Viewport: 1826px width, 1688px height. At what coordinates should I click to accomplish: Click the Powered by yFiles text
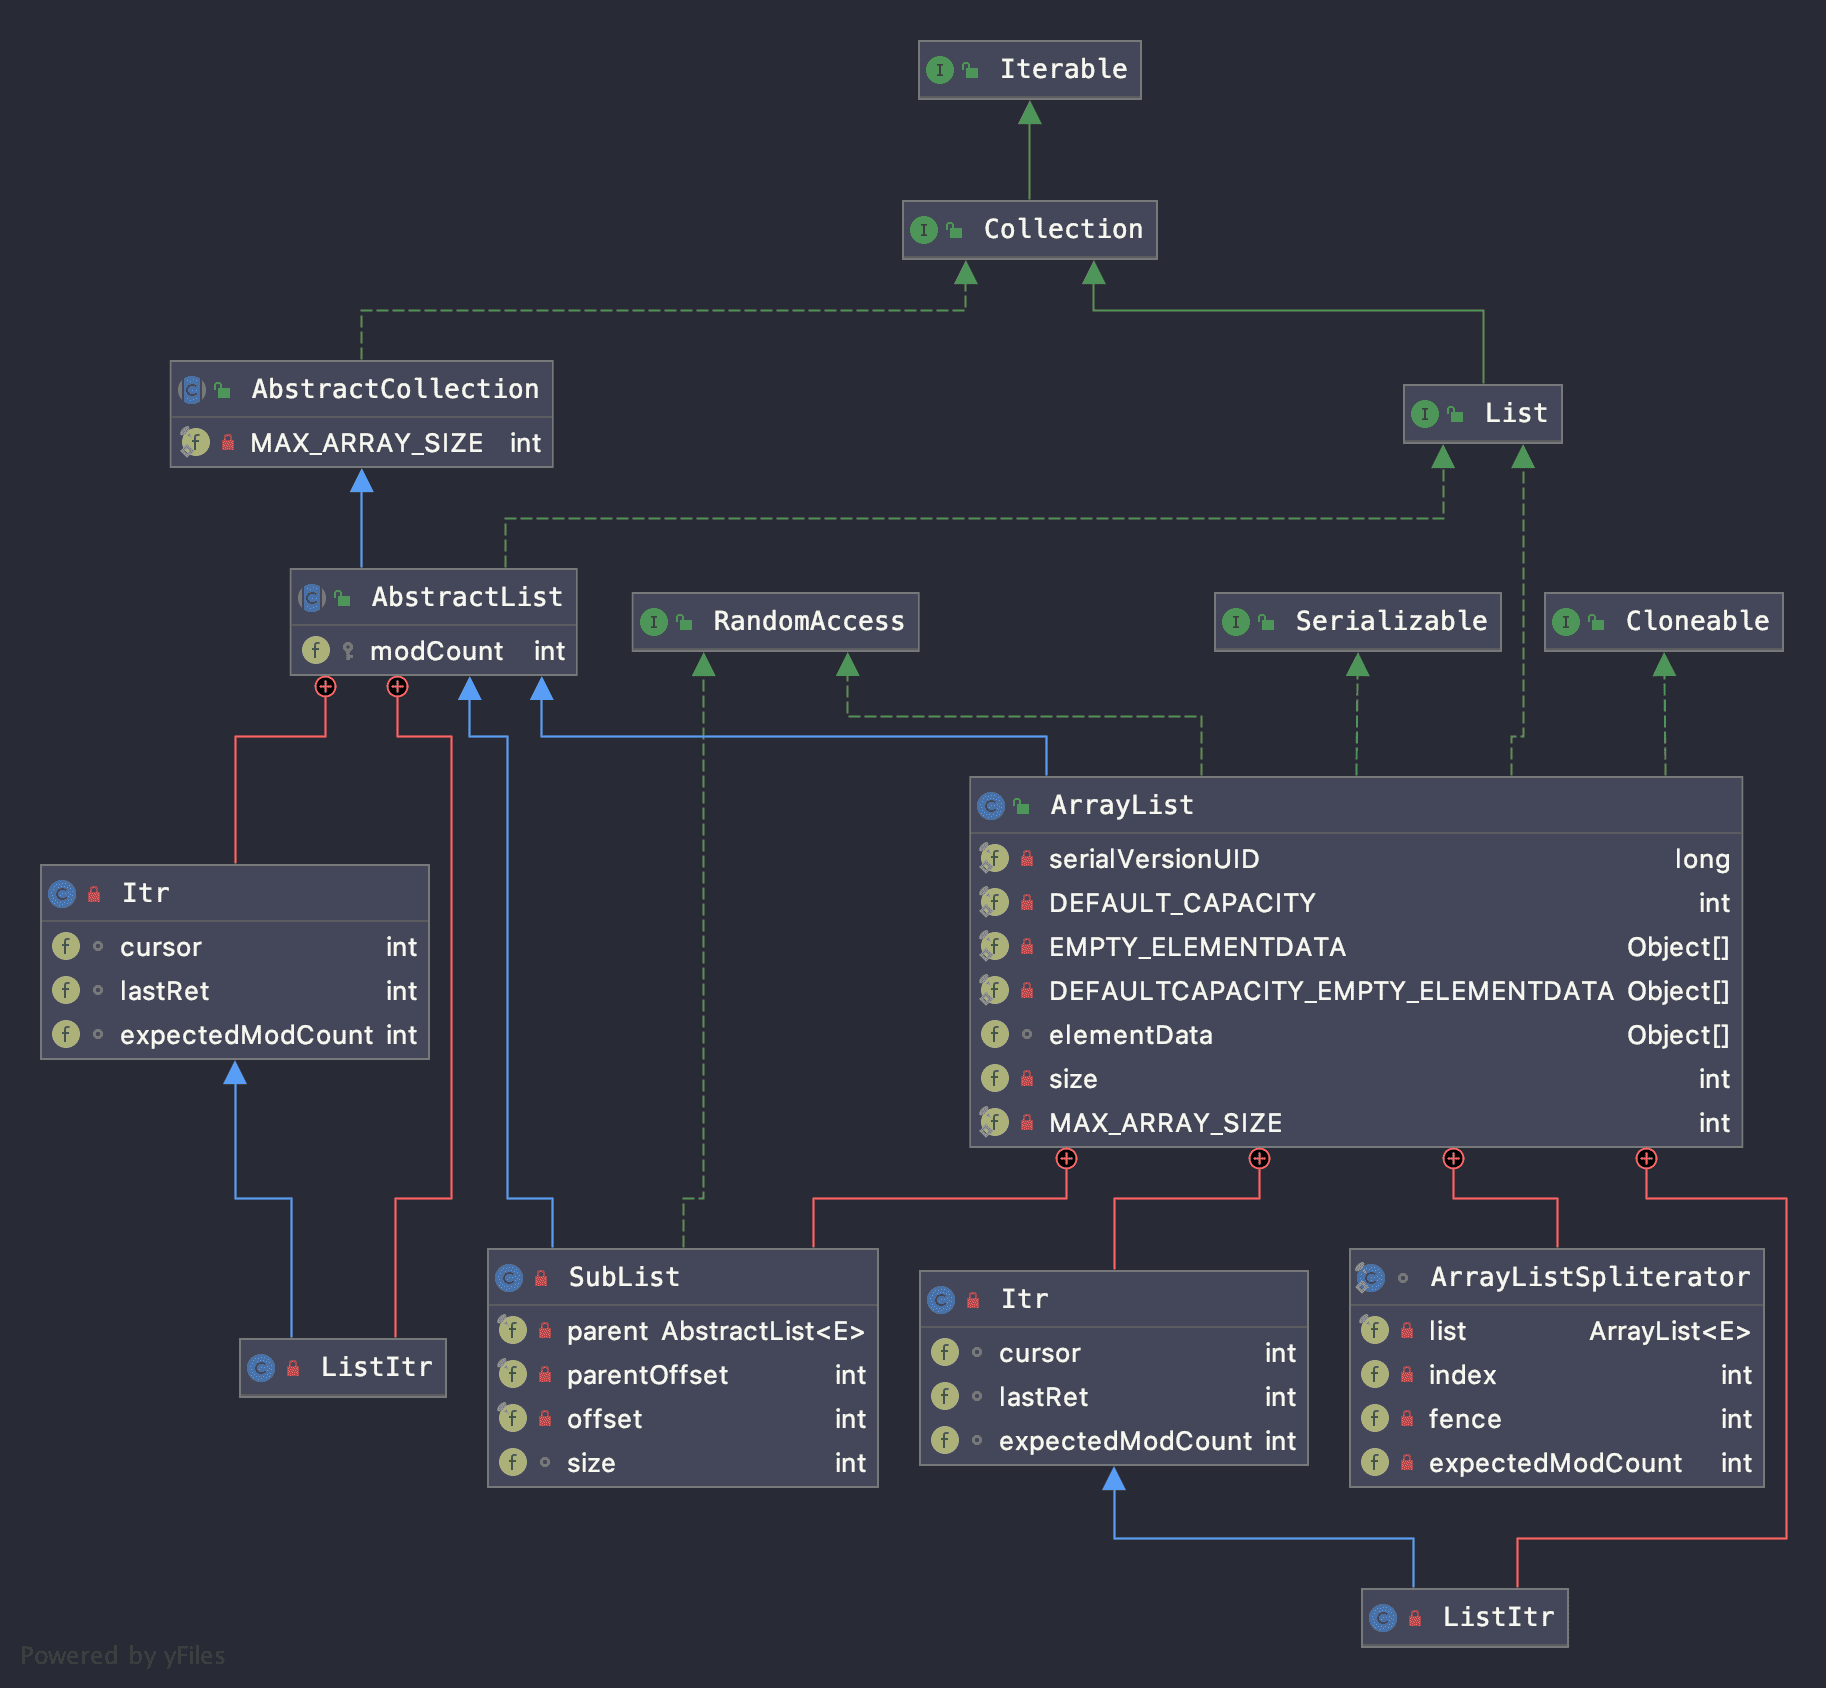[122, 1656]
